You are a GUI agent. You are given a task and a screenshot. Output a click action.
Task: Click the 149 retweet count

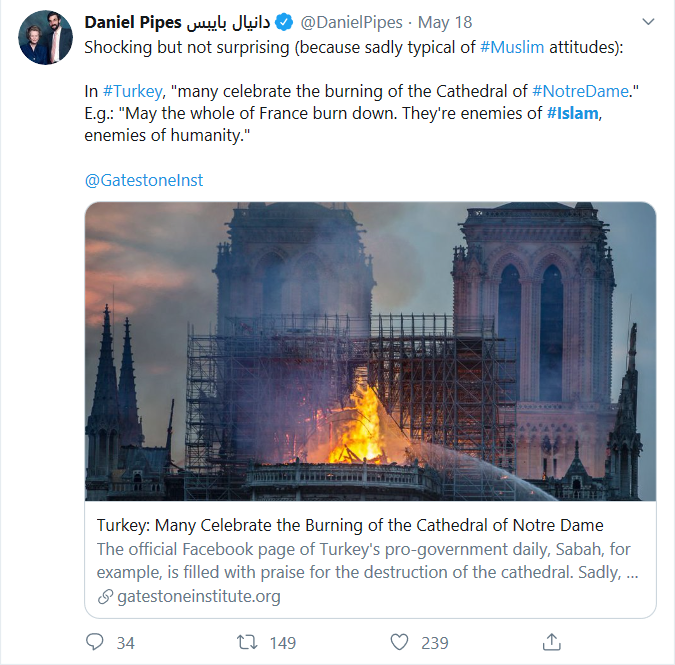[282, 642]
